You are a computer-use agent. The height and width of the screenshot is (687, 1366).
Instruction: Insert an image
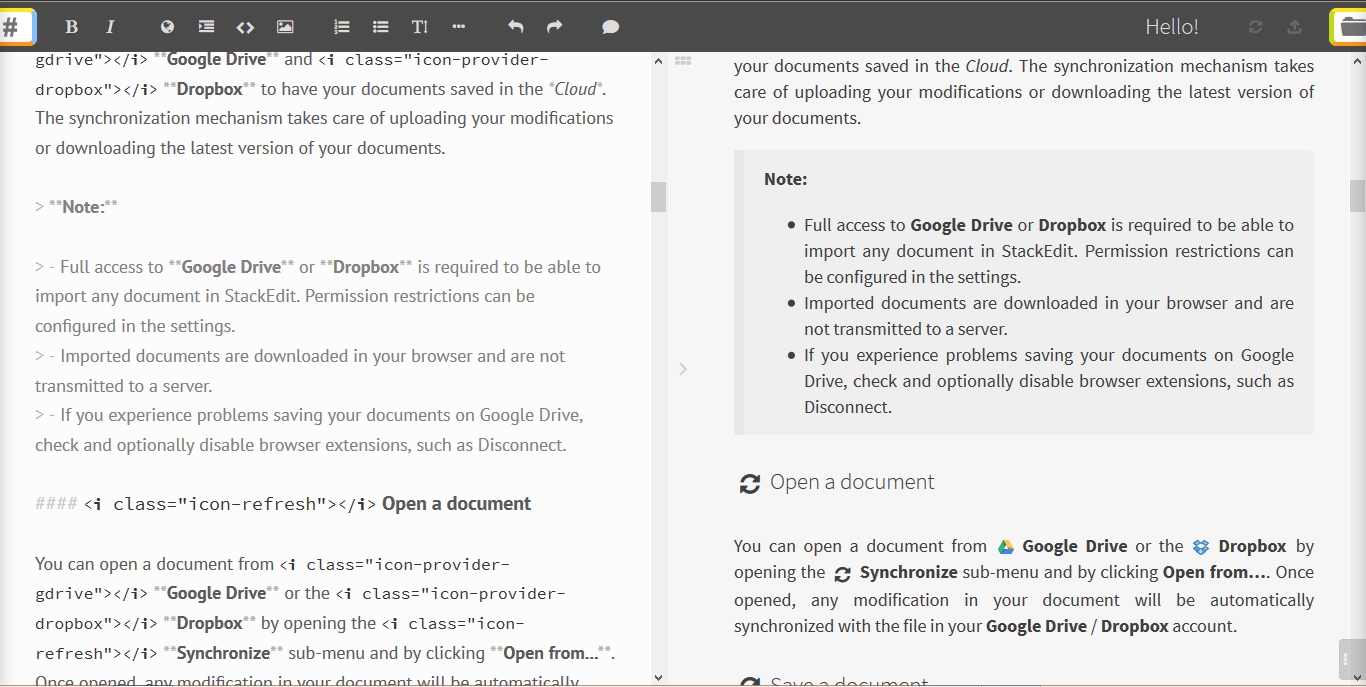click(x=285, y=27)
